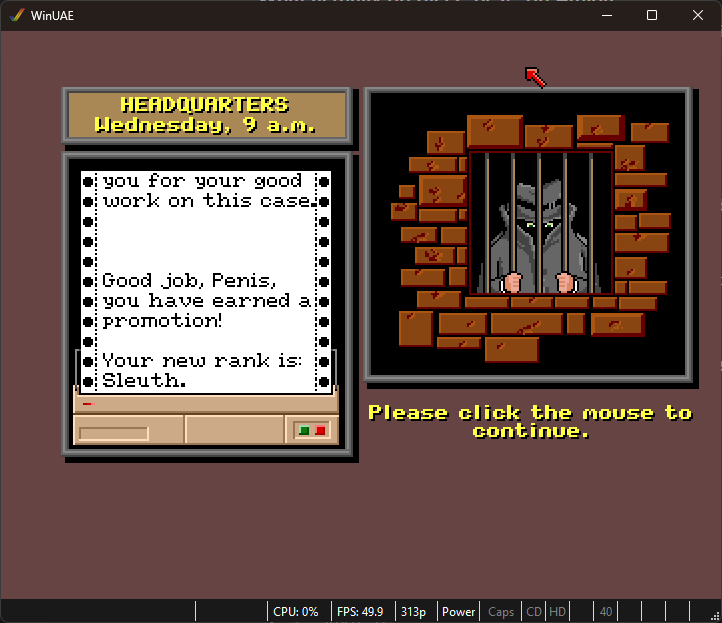
Task: Click the red light on the printer
Action: click(x=320, y=431)
